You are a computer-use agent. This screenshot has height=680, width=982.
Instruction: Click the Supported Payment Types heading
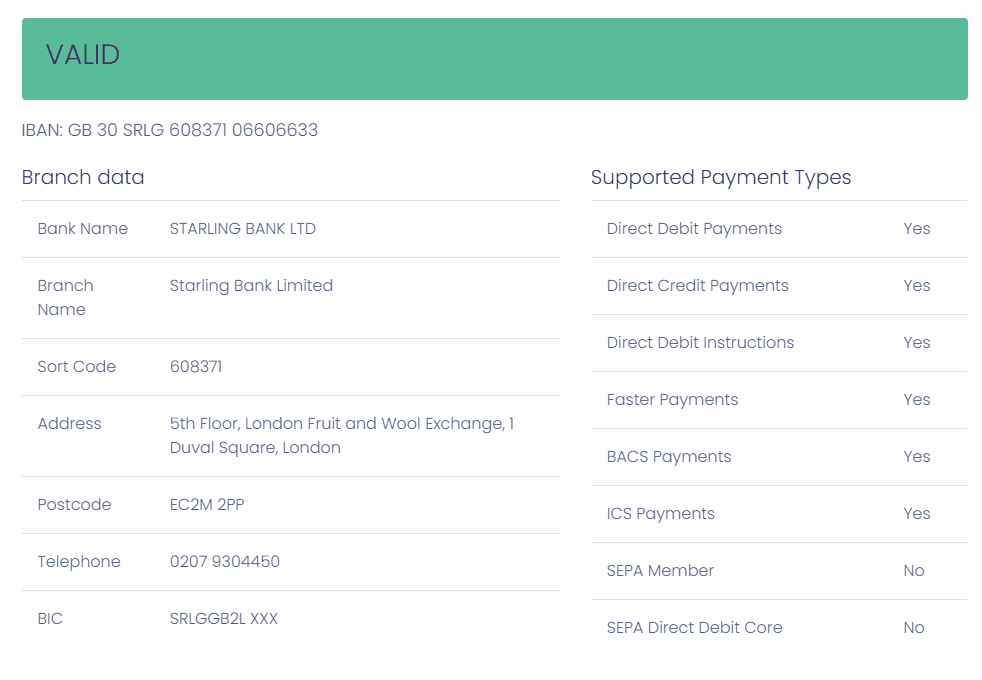[721, 177]
